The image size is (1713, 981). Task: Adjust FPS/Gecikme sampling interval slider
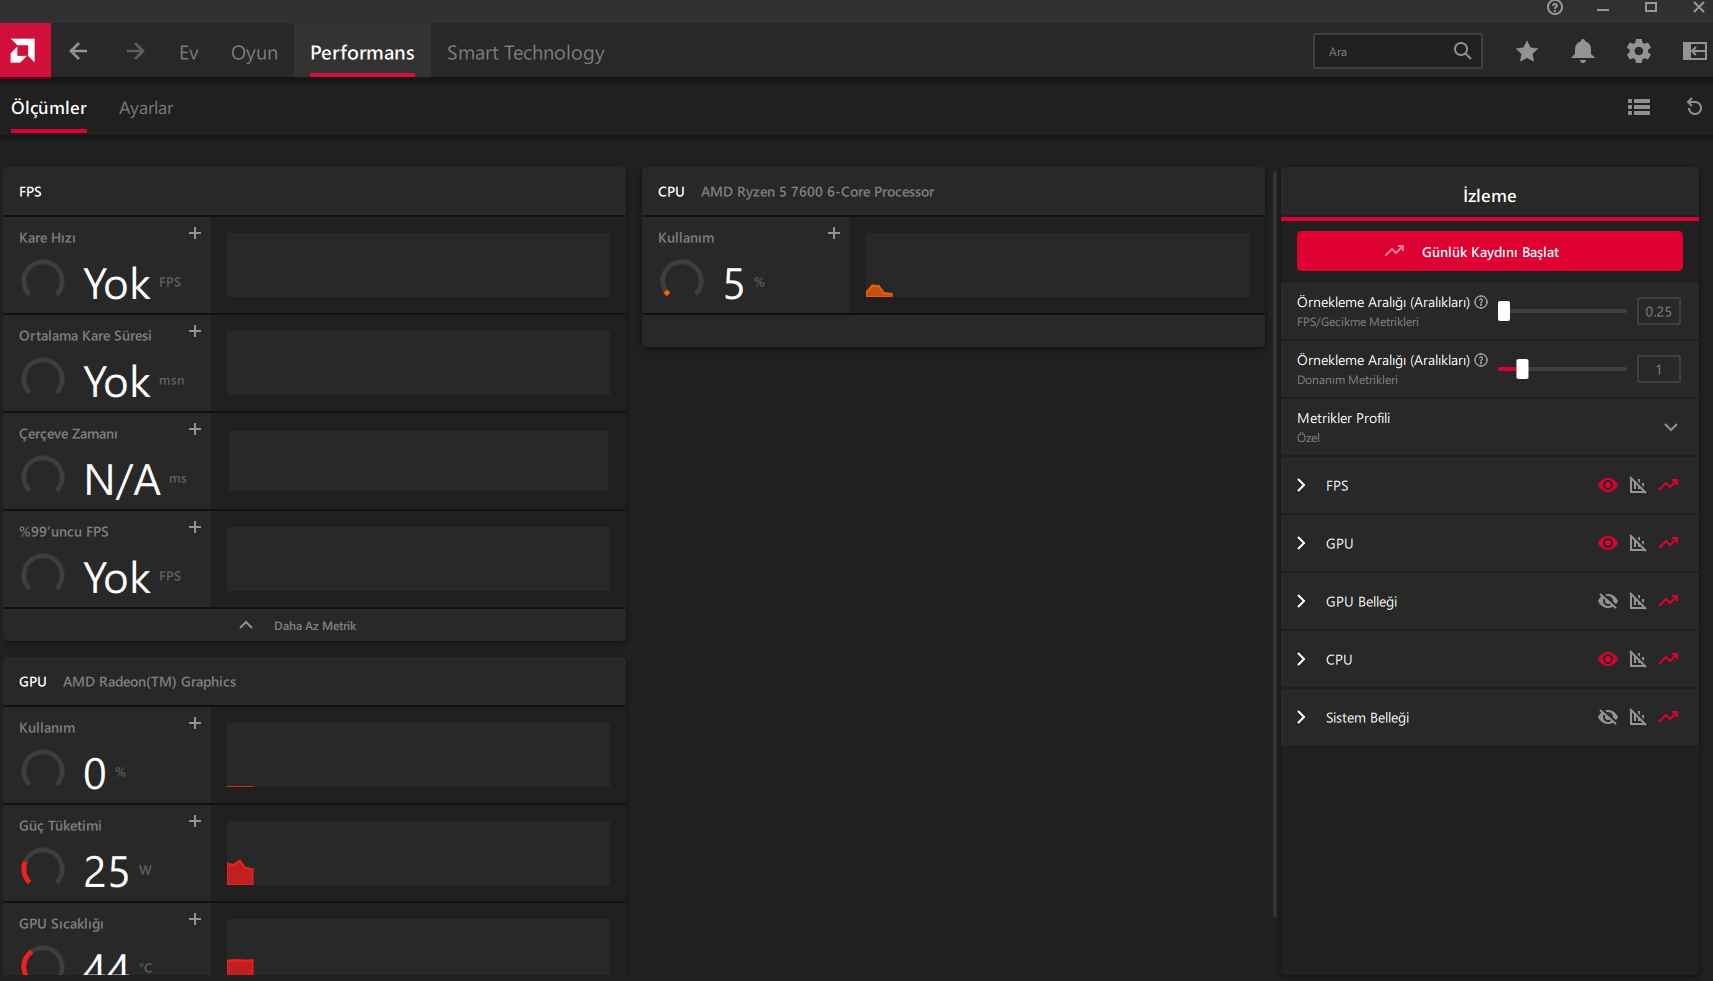(1562, 311)
